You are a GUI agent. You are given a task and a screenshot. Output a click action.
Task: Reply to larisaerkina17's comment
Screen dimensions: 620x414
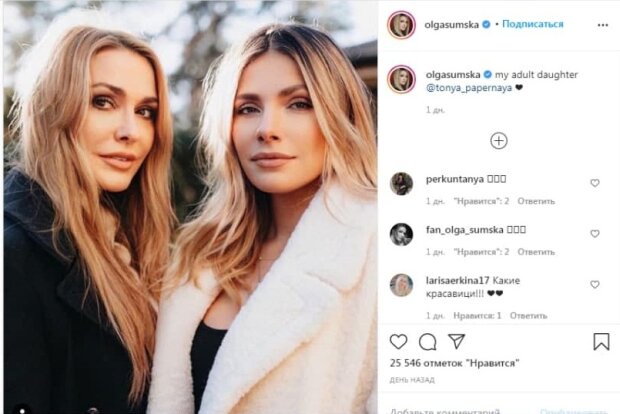528,316
